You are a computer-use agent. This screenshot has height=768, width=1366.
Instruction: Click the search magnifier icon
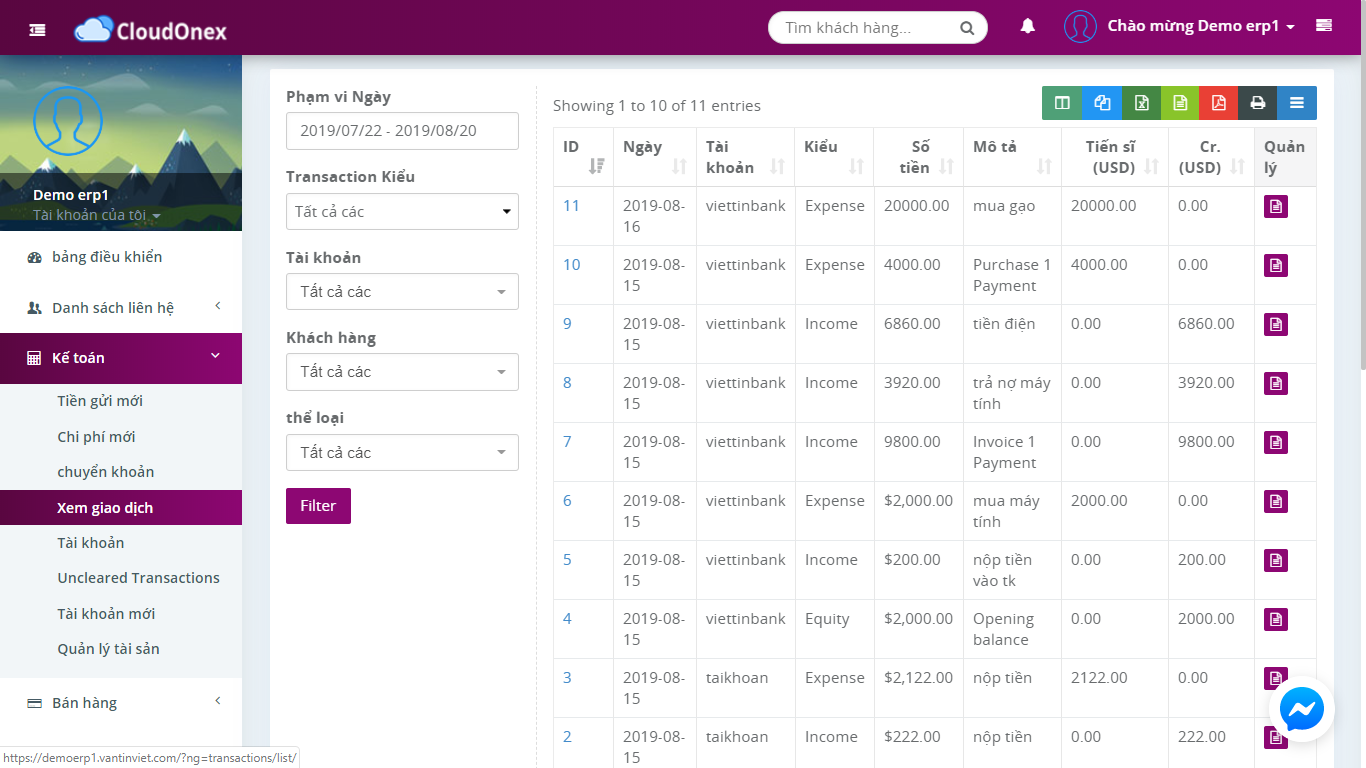click(x=967, y=28)
